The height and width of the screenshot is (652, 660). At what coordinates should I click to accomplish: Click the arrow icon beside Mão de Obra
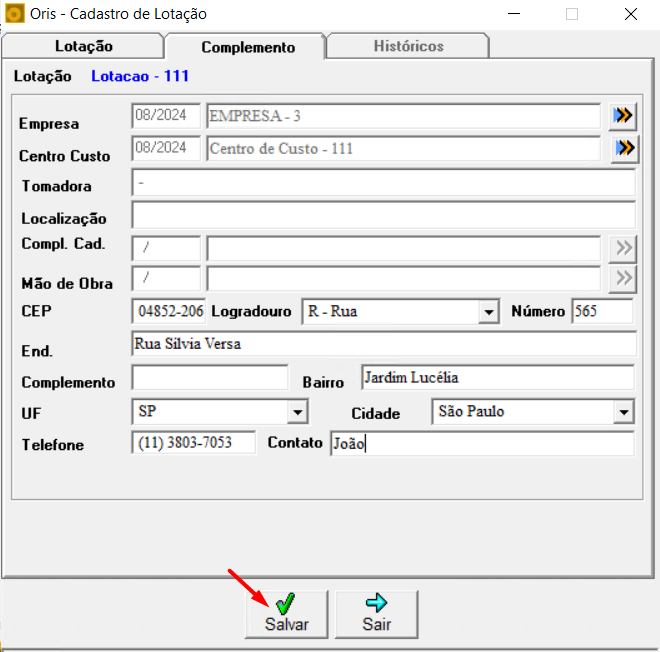point(624,278)
